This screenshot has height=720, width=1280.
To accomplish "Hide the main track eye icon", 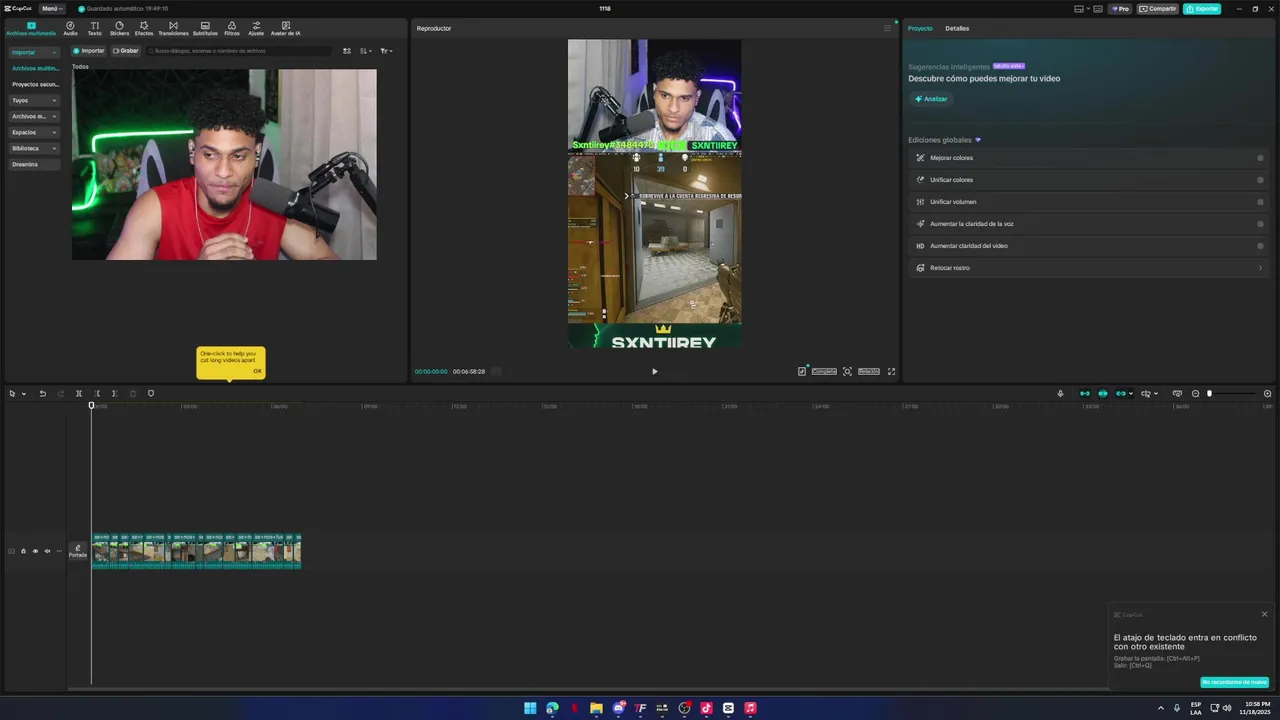I will [x=35, y=551].
